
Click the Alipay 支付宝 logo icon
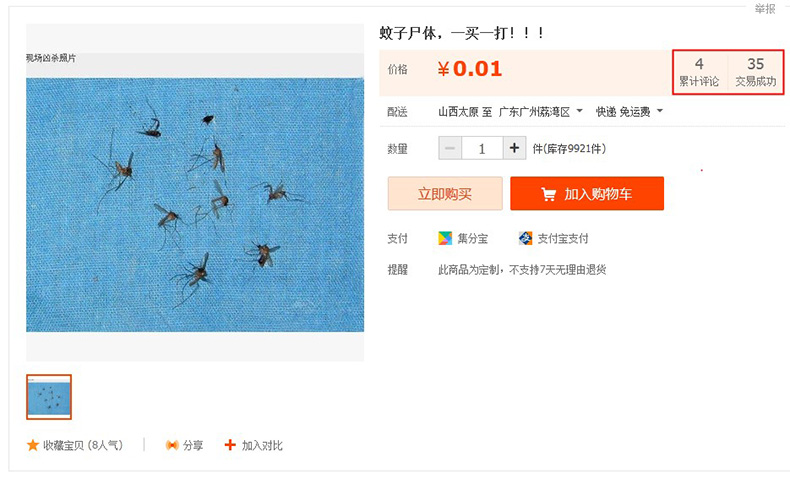(525, 238)
